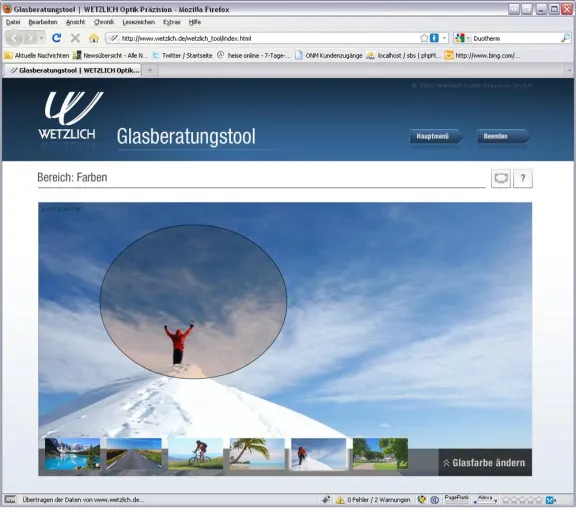The width and height of the screenshot is (576, 508).
Task: Select the palm tree beach thumbnail
Action: (x=257, y=454)
